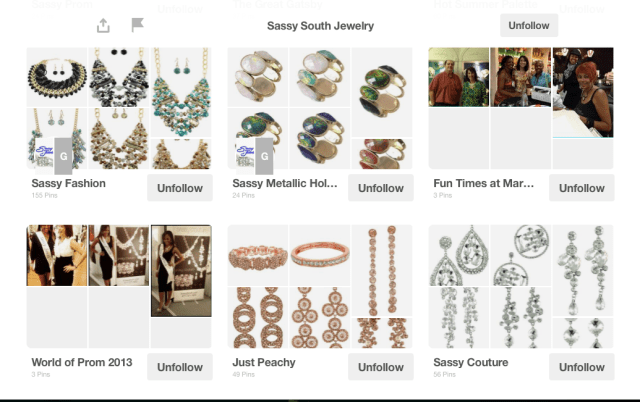Open the Sassy South Jewelry profile heading
640x402 pixels.
pyautogui.click(x=320, y=26)
